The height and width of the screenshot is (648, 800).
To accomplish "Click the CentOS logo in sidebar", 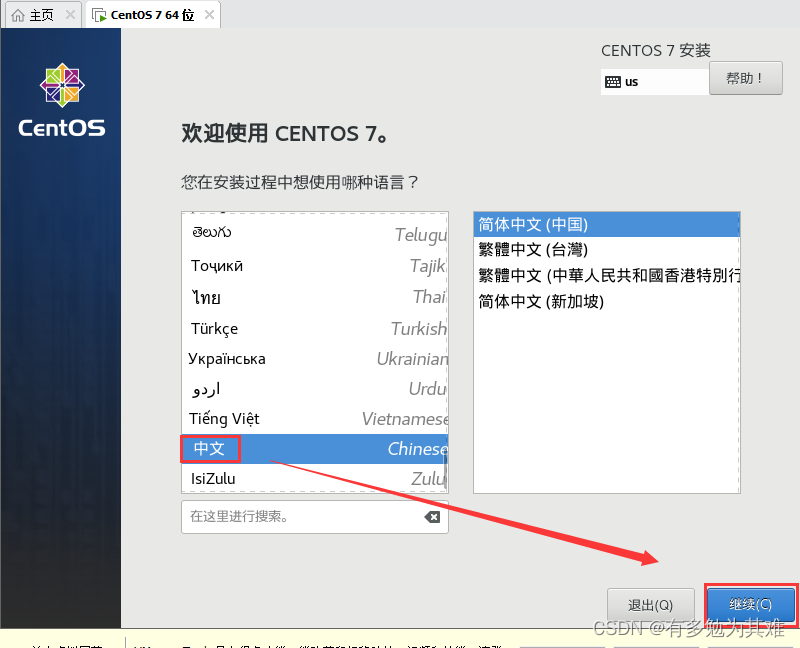I will (62, 100).
